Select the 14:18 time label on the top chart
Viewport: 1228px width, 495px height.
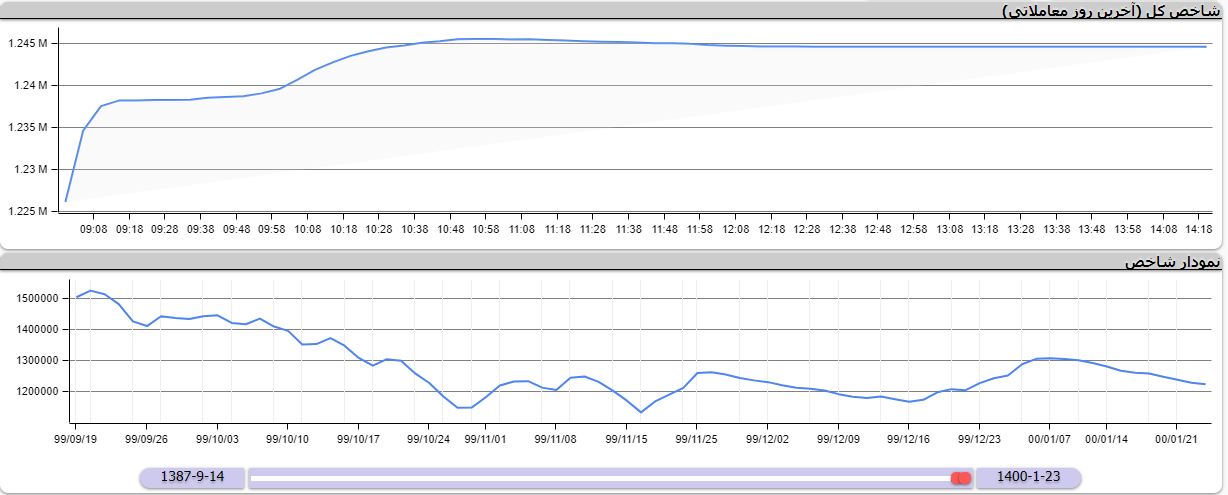(x=1199, y=229)
